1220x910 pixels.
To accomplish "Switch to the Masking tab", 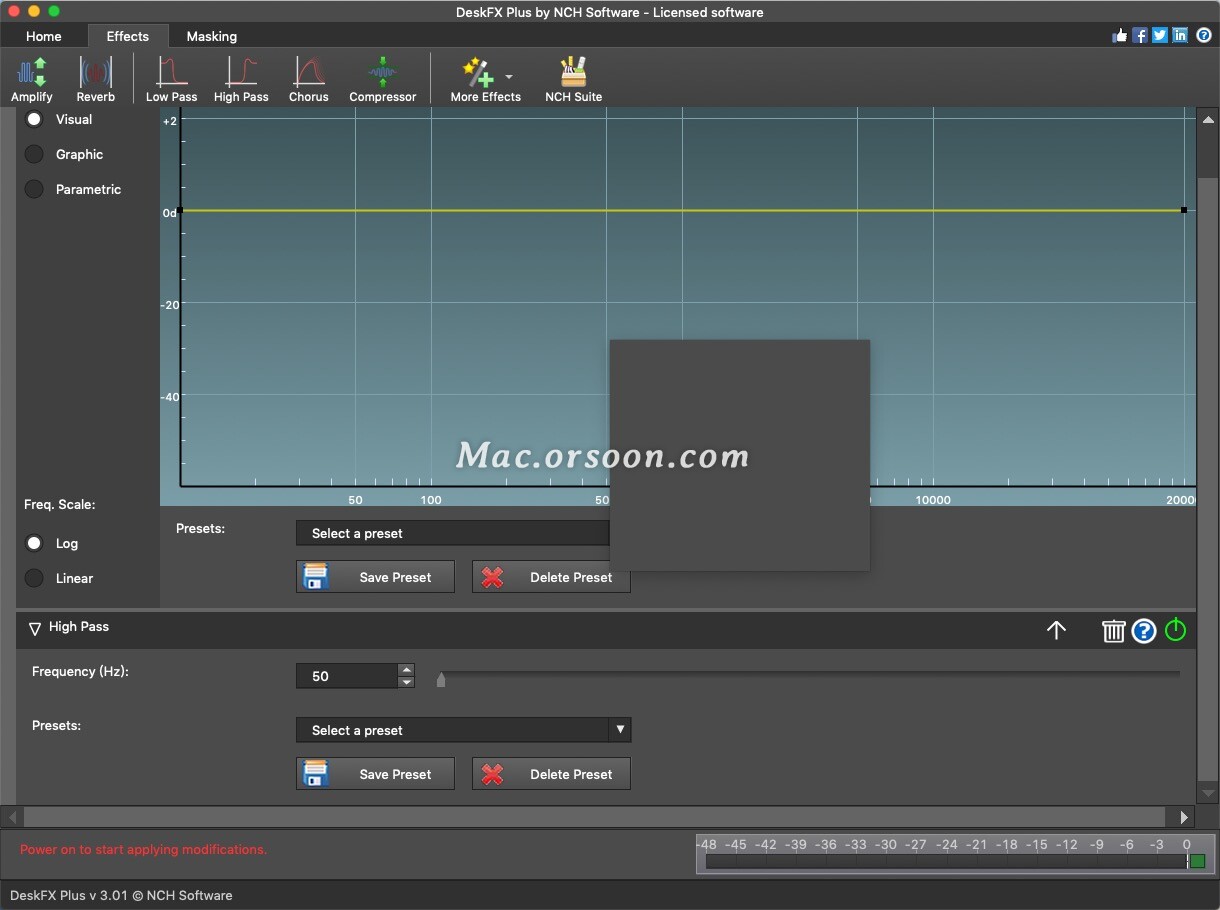I will pyautogui.click(x=212, y=36).
